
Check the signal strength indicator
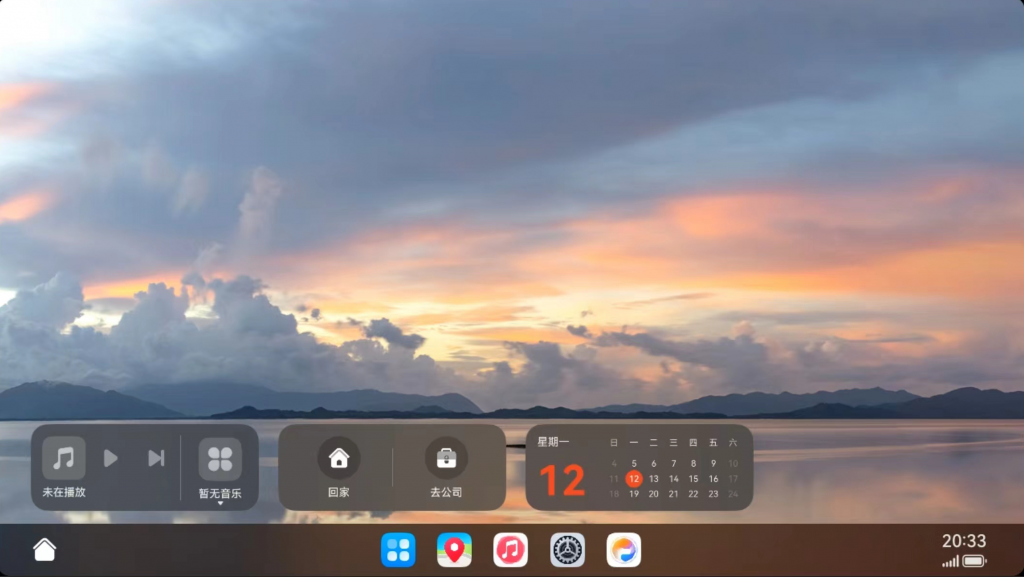(950, 561)
